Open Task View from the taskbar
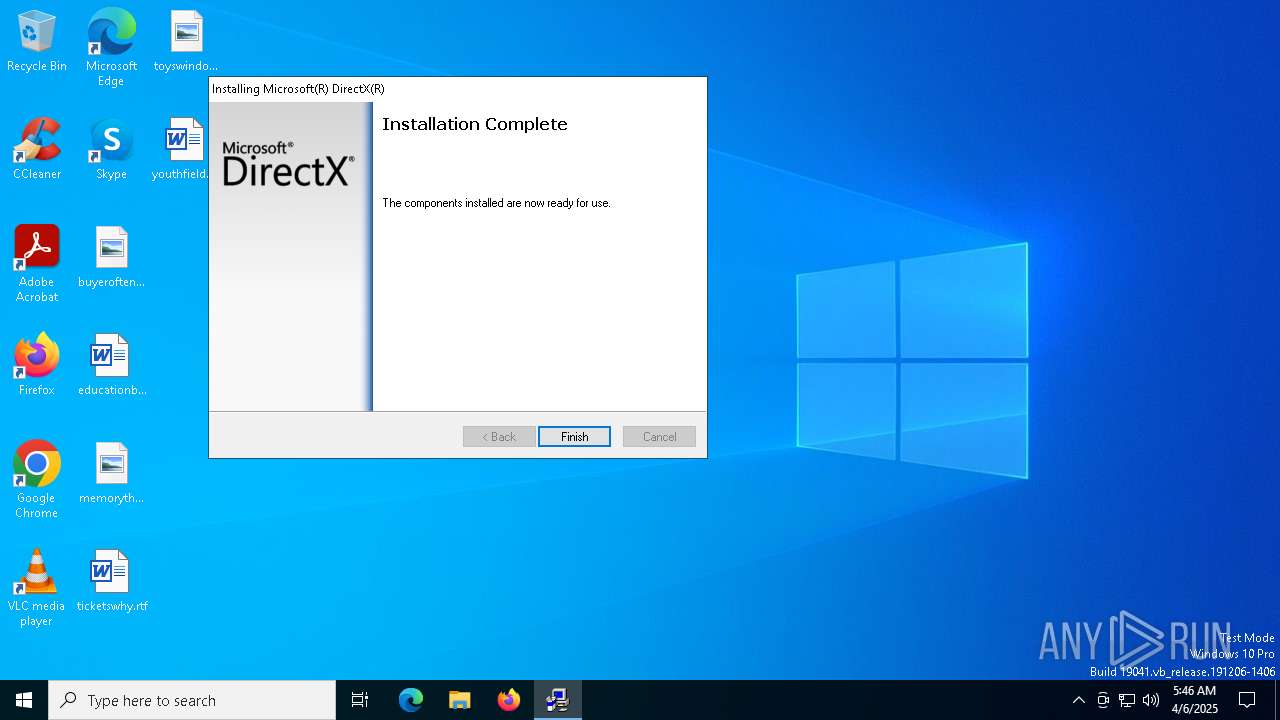The image size is (1280, 720). coord(360,700)
